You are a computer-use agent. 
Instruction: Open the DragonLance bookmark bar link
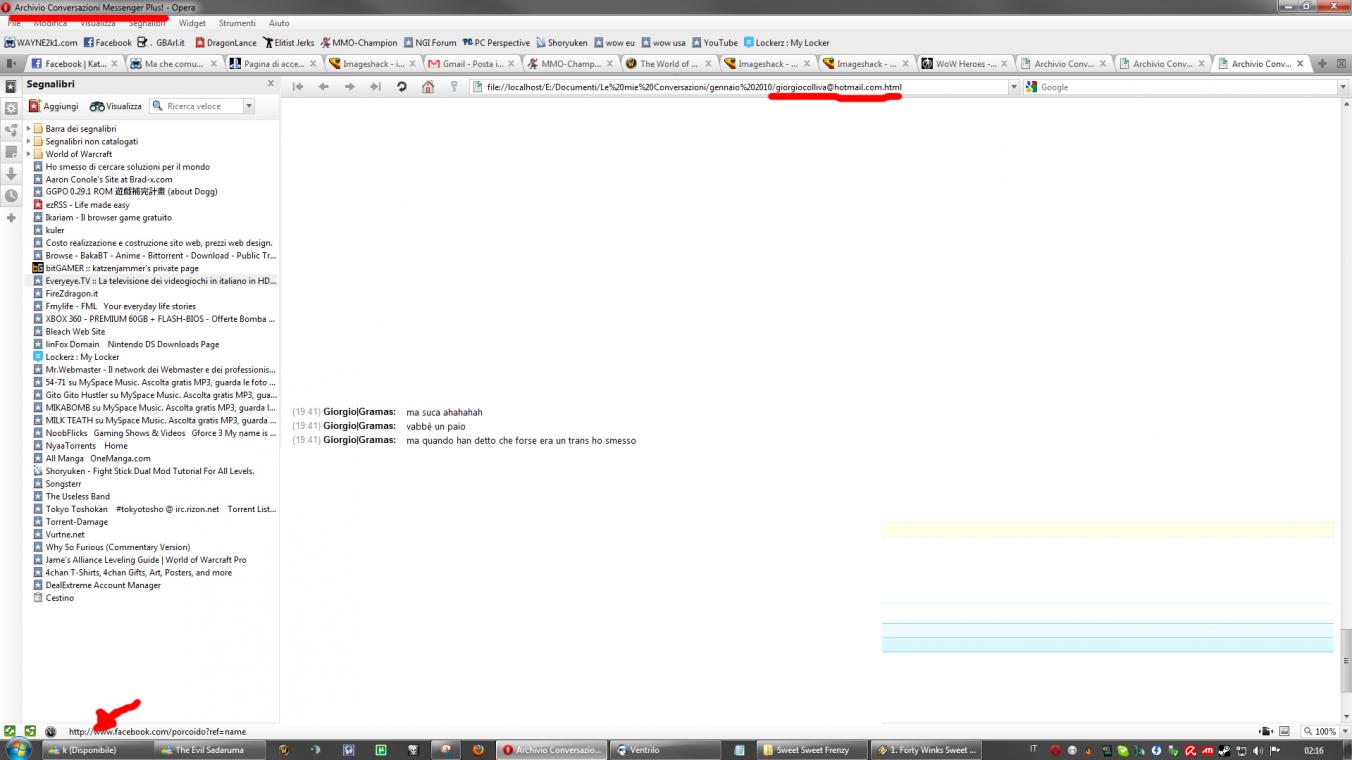[225, 43]
